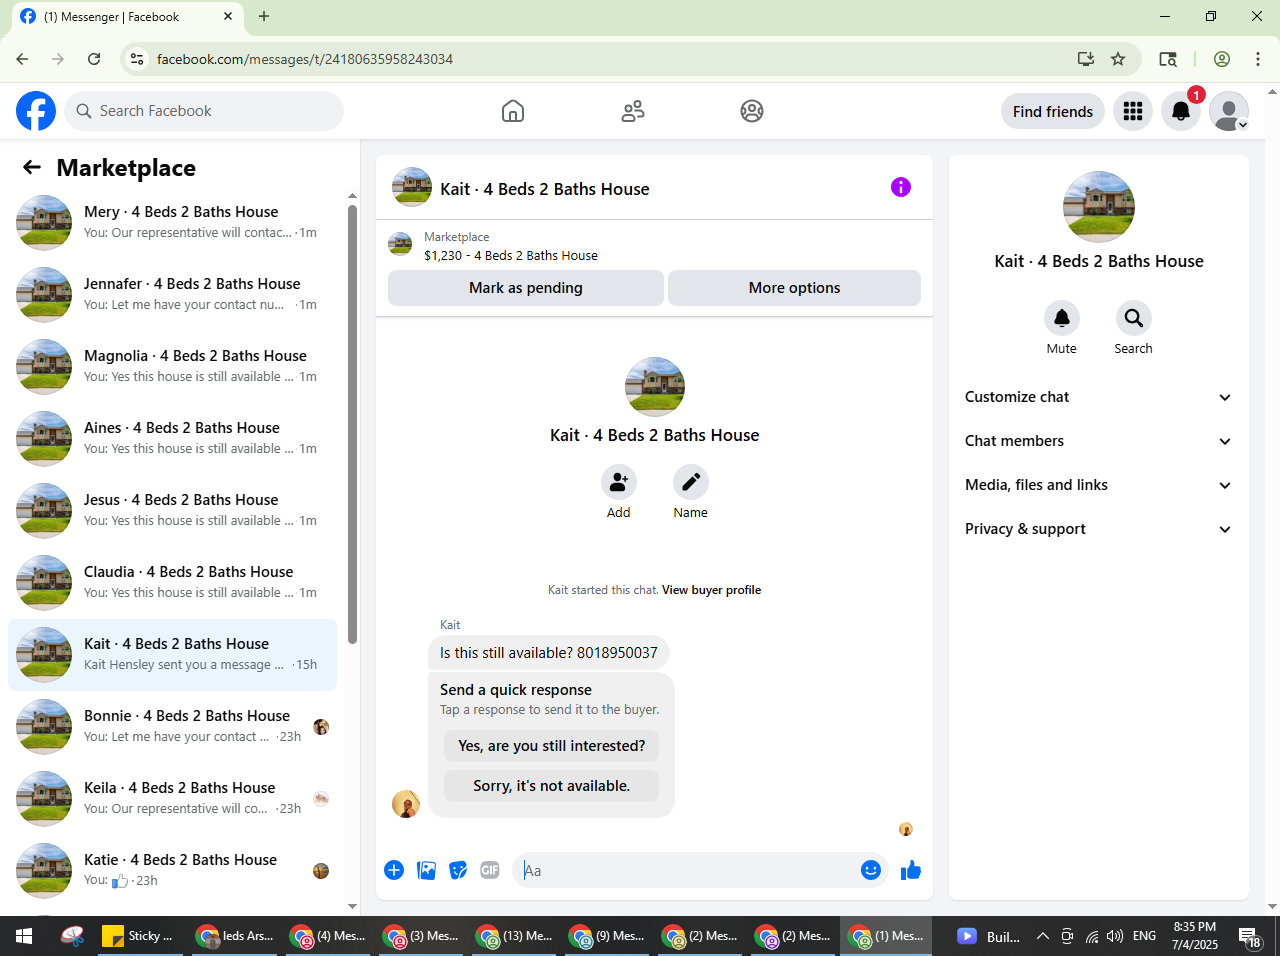1280x956 pixels.
Task: Expand Chat members section
Action: click(x=1098, y=441)
